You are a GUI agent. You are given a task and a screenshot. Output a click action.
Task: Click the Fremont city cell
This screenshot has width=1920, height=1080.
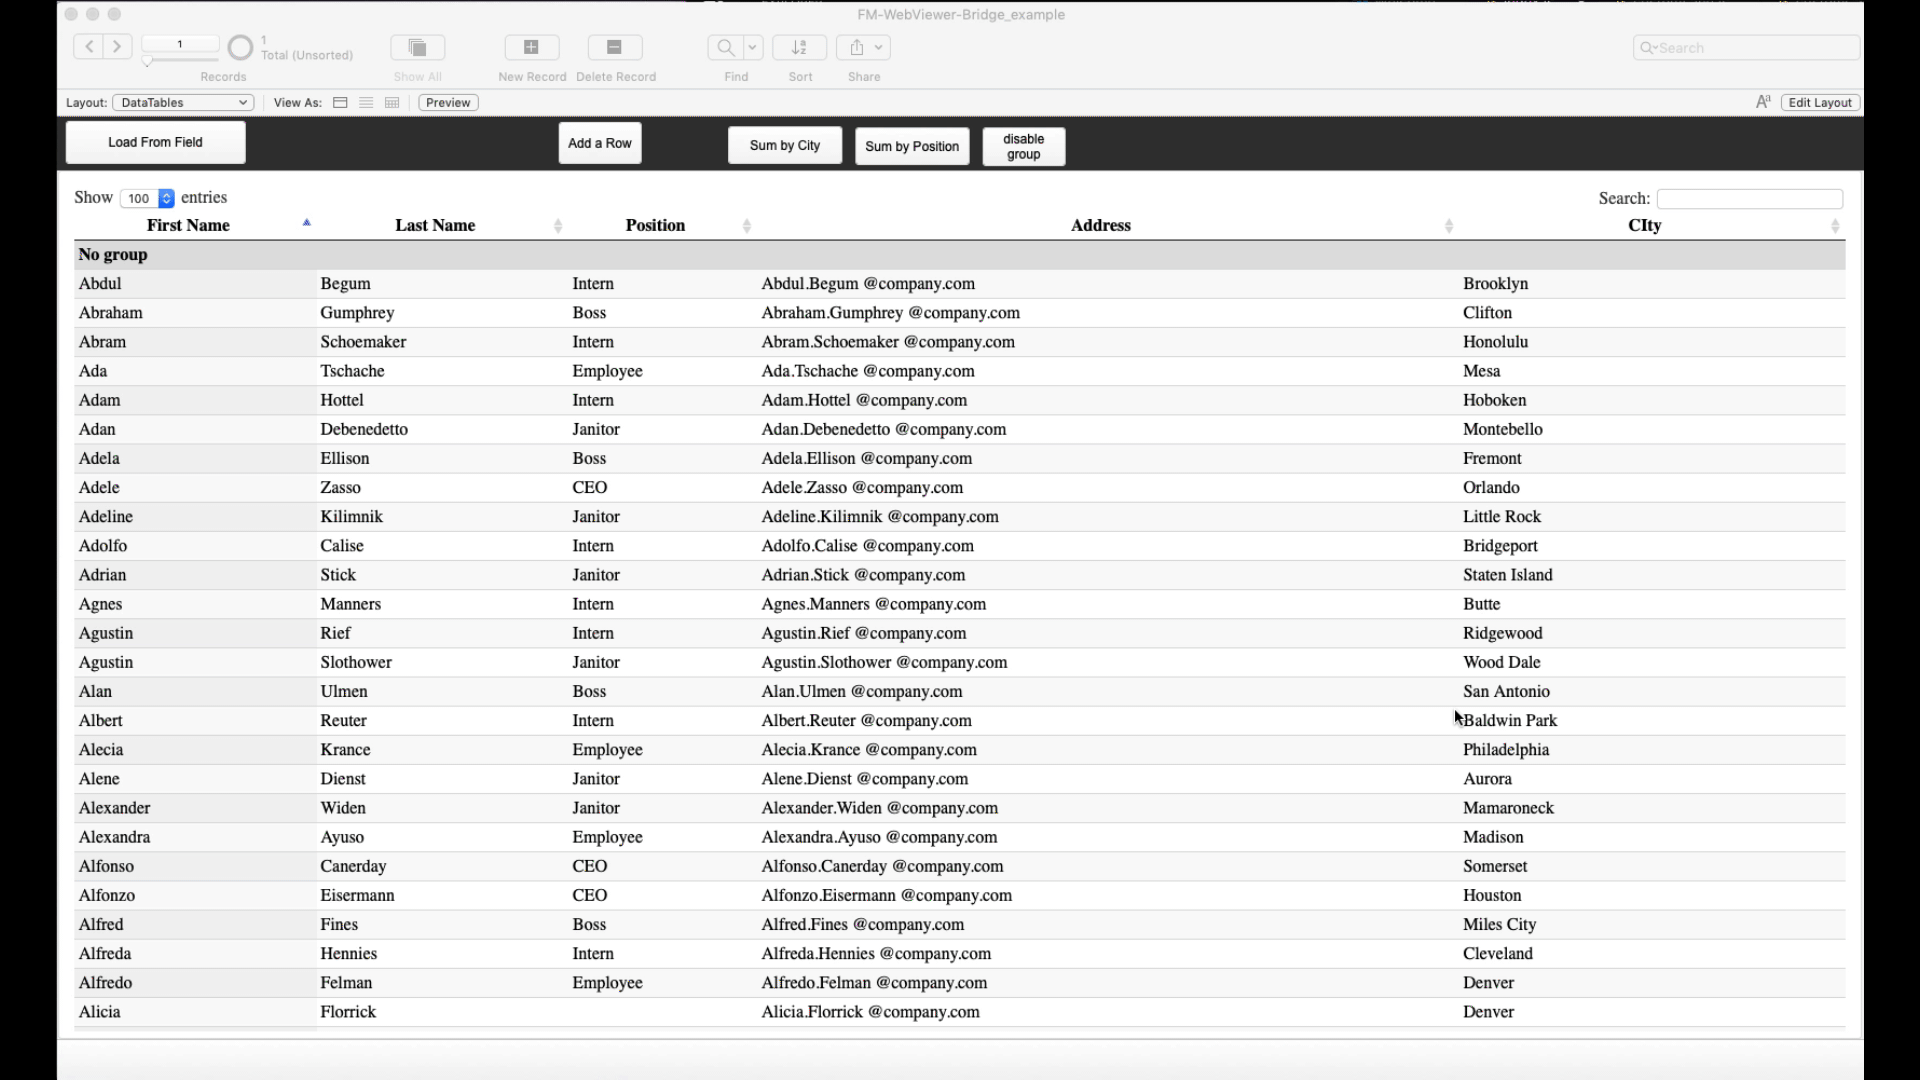point(1652,458)
